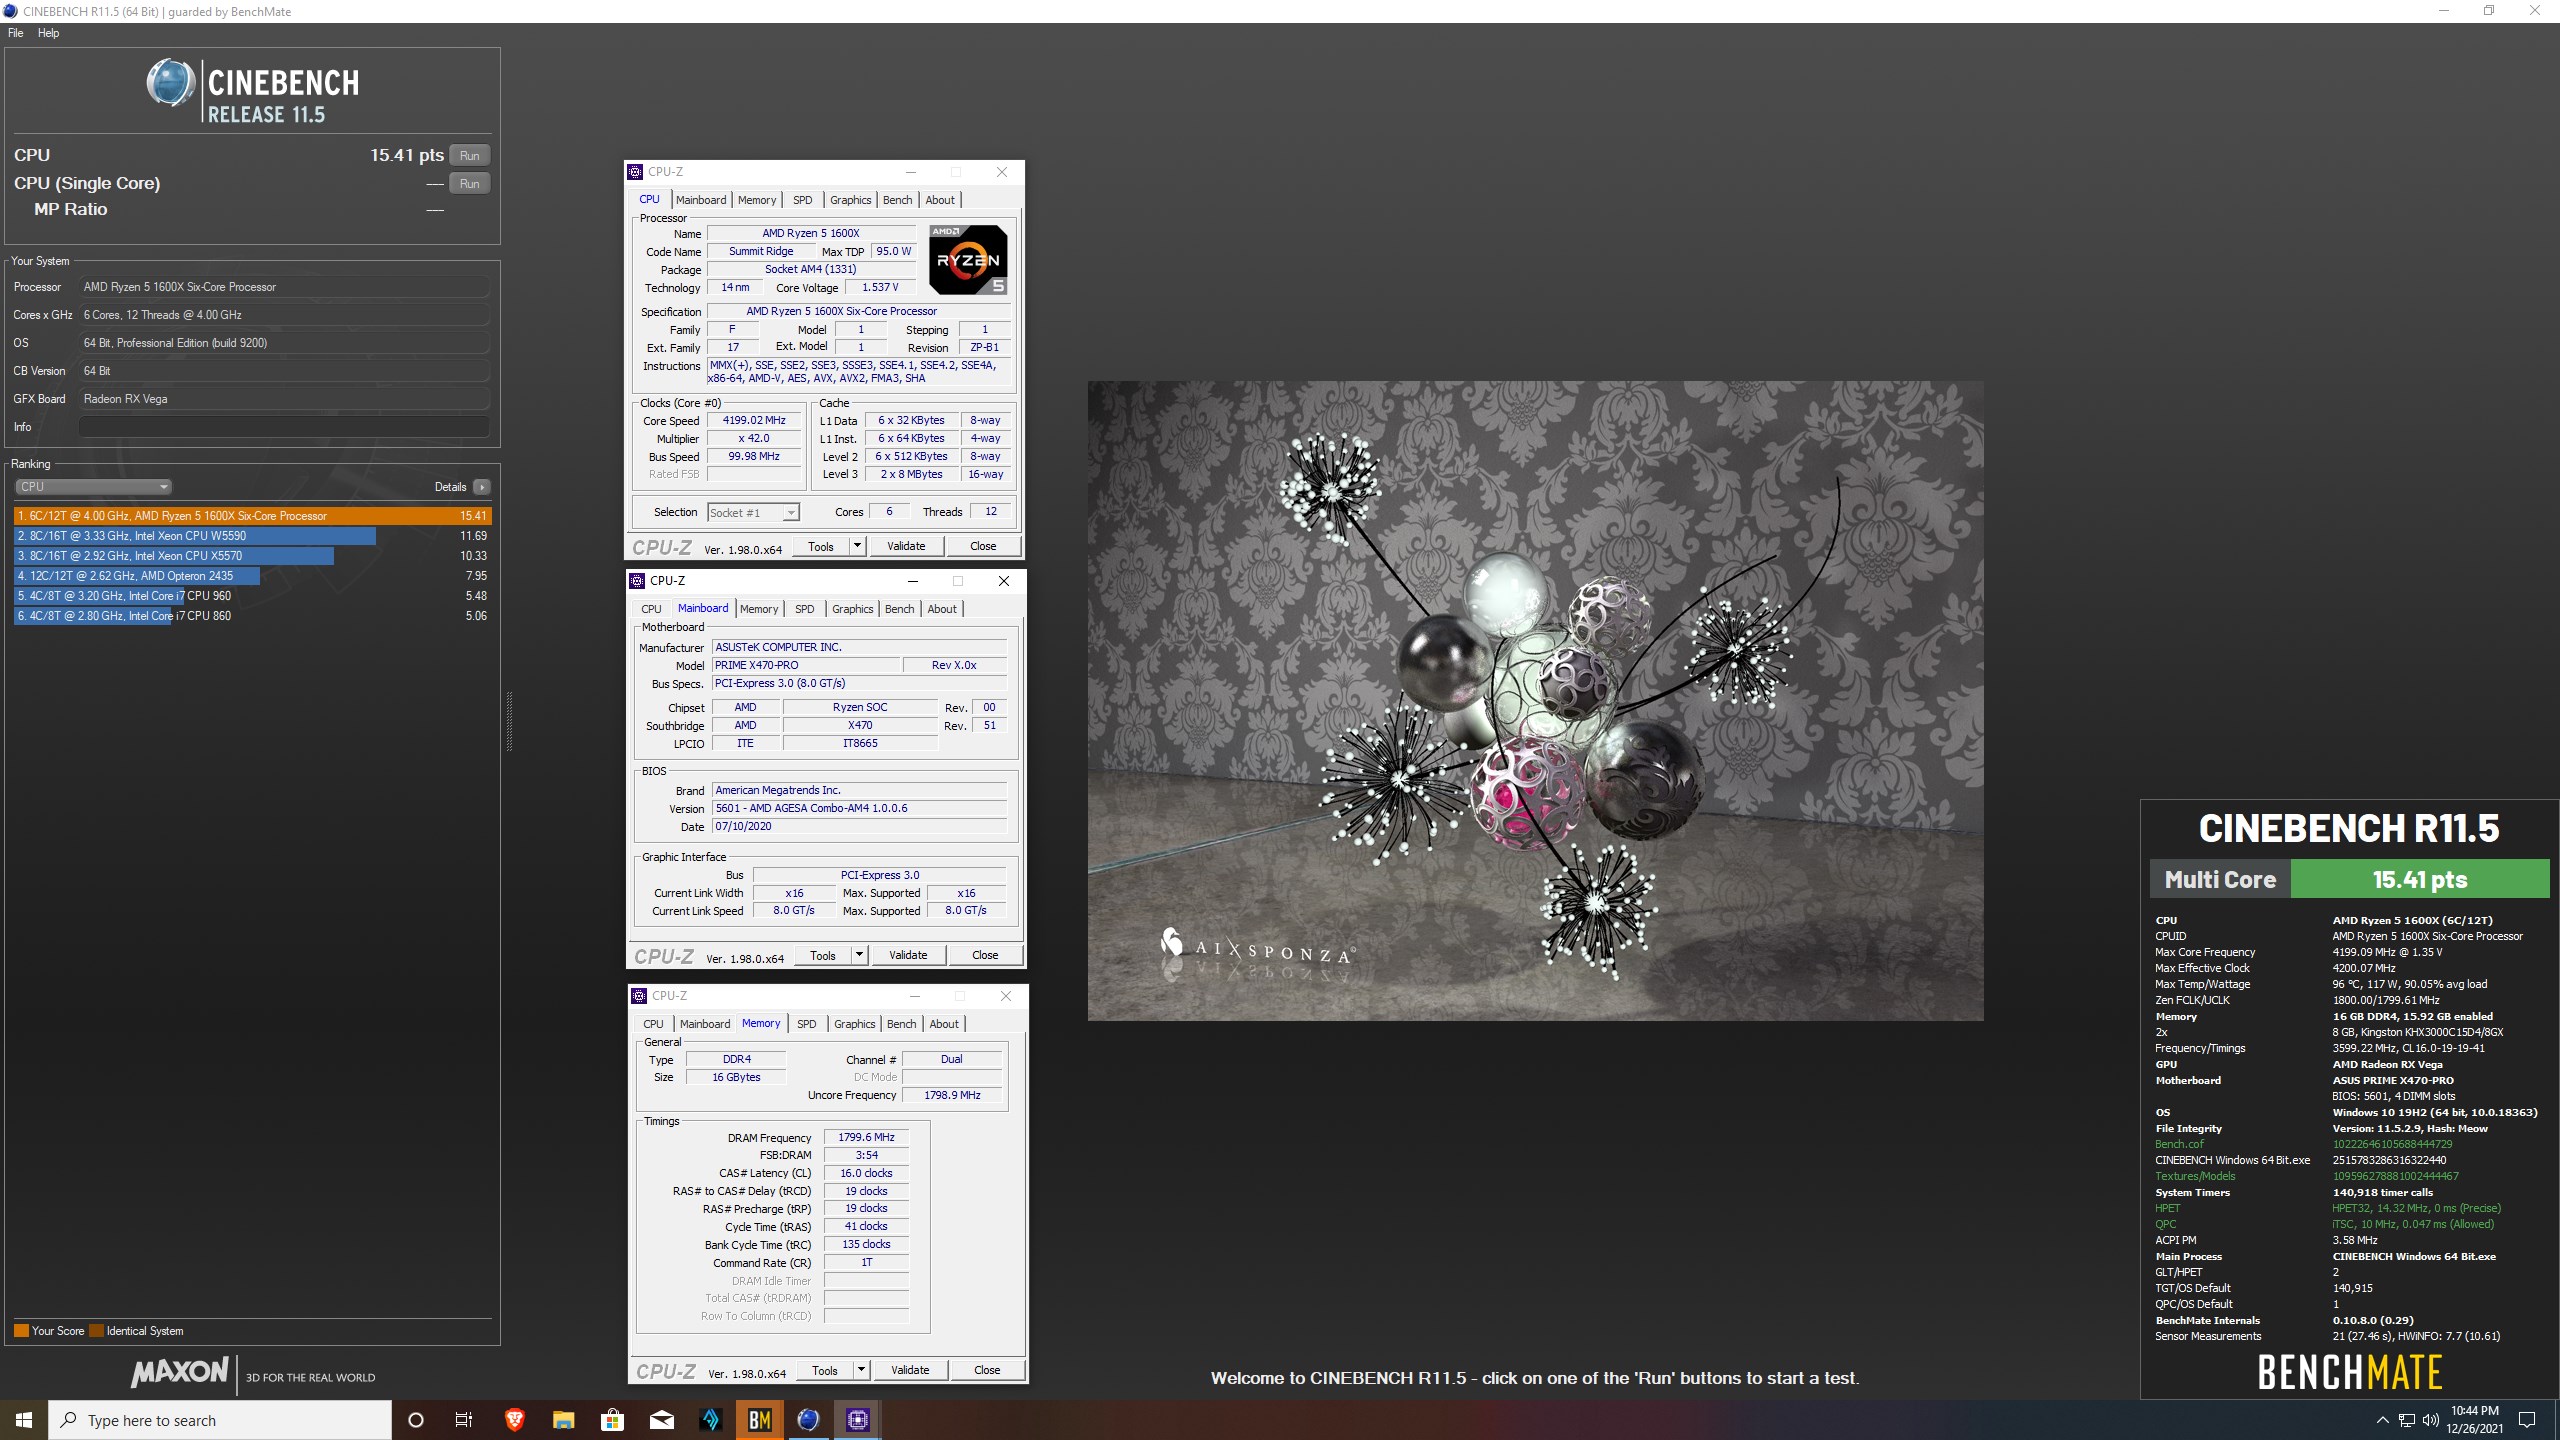Click Close button in Memory CPU-Z window
The image size is (2560, 1440).
(987, 1370)
